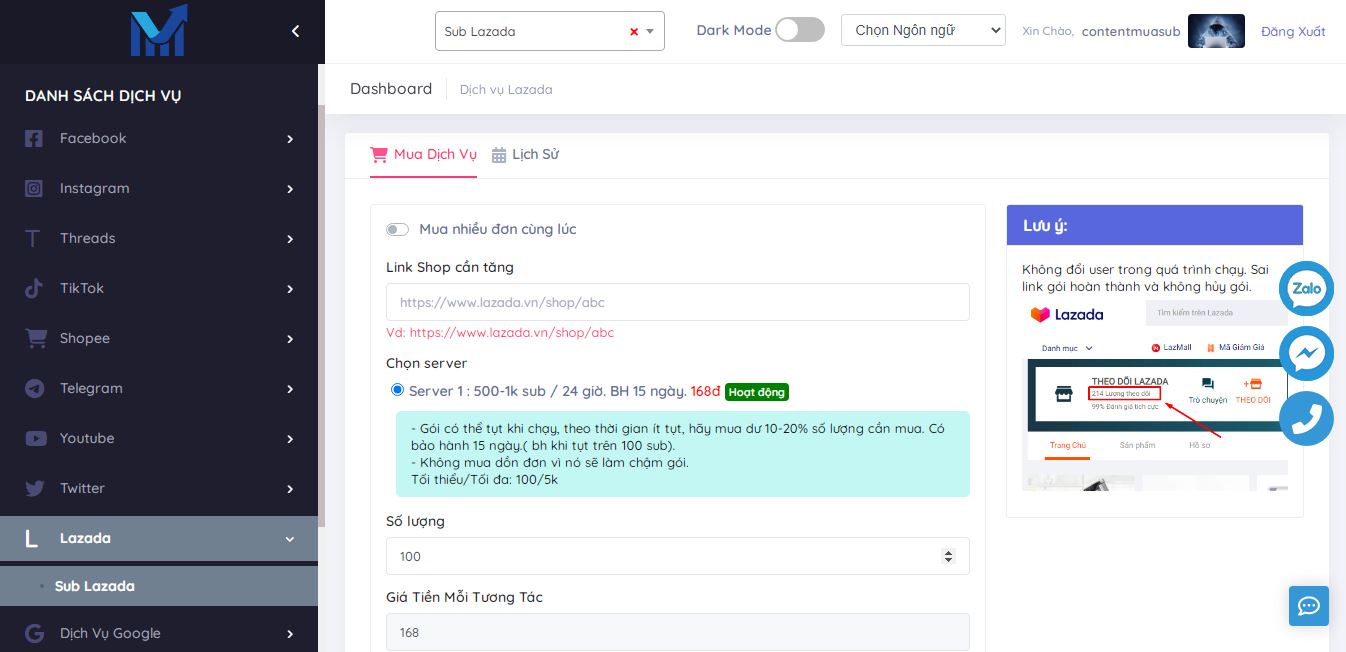Open the TikTok services menu label
The image size is (1346, 652).
[x=82, y=288]
